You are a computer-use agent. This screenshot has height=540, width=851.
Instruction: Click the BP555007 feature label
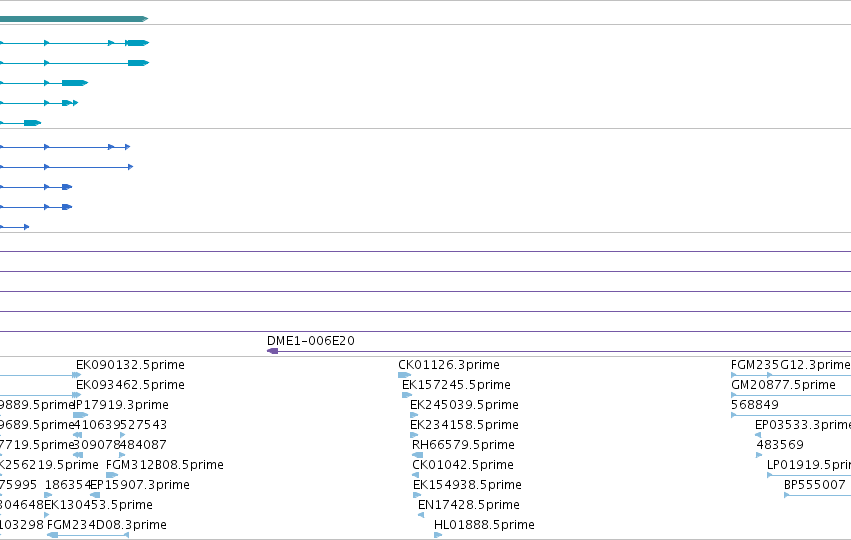815,485
